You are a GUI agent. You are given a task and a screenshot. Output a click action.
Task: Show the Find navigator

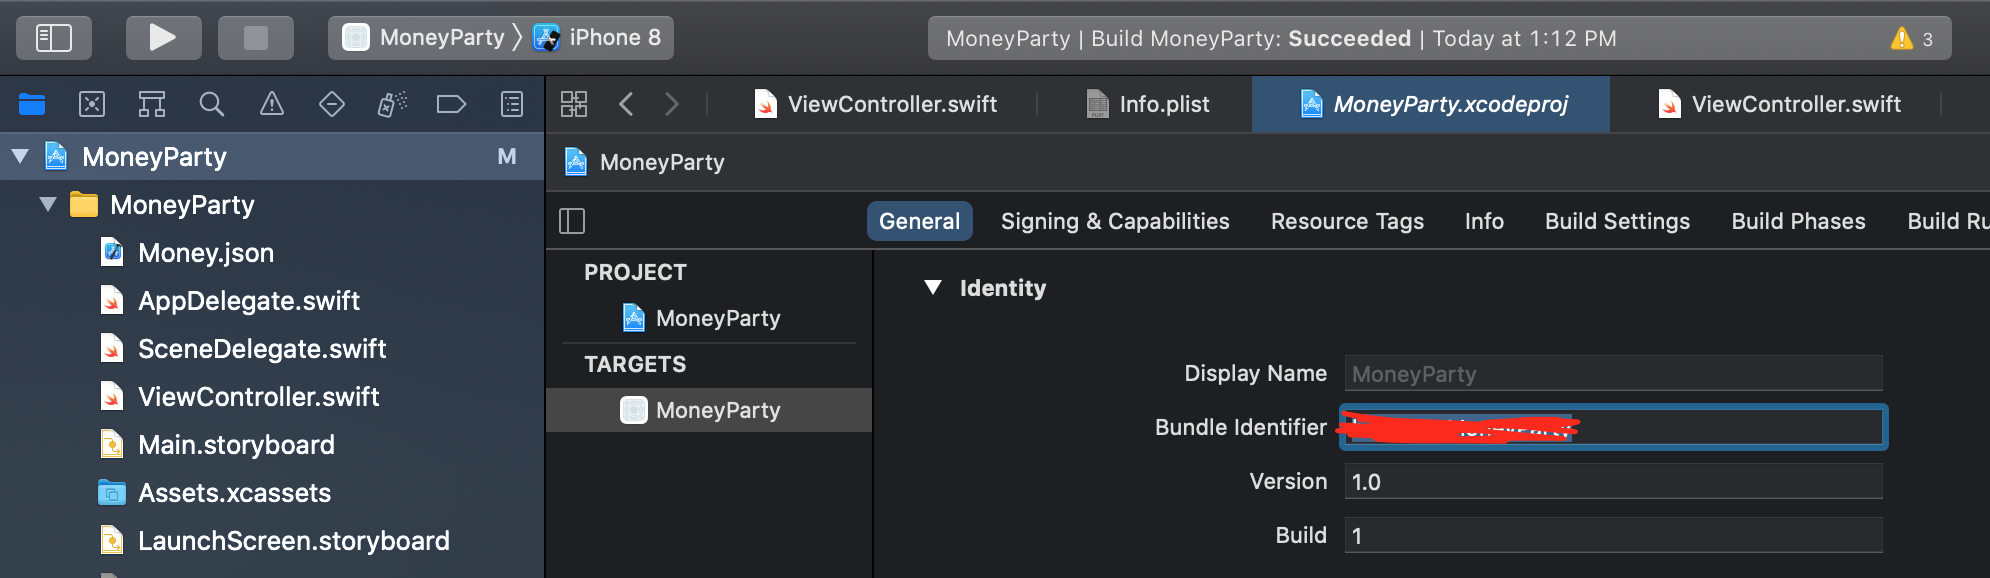point(211,104)
